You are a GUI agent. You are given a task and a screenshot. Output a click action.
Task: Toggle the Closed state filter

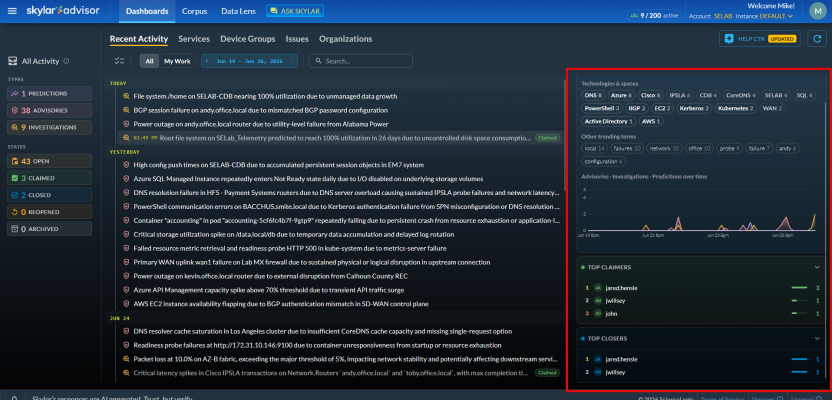point(49,195)
